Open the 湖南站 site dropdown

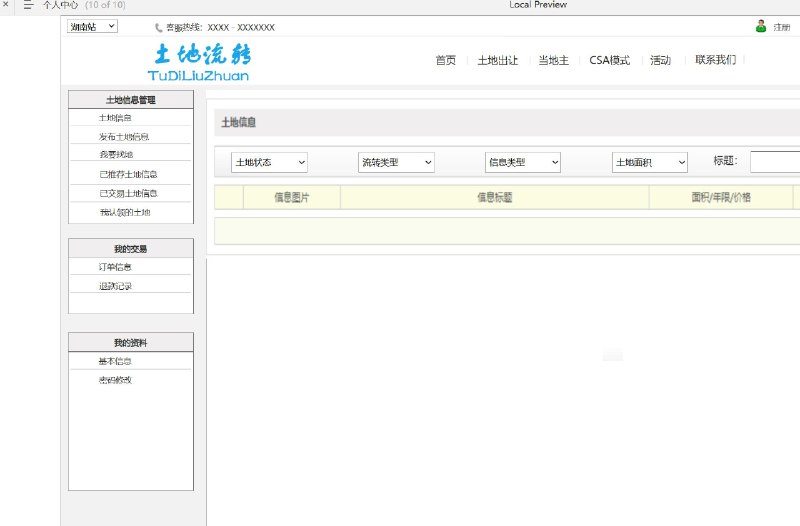92,27
